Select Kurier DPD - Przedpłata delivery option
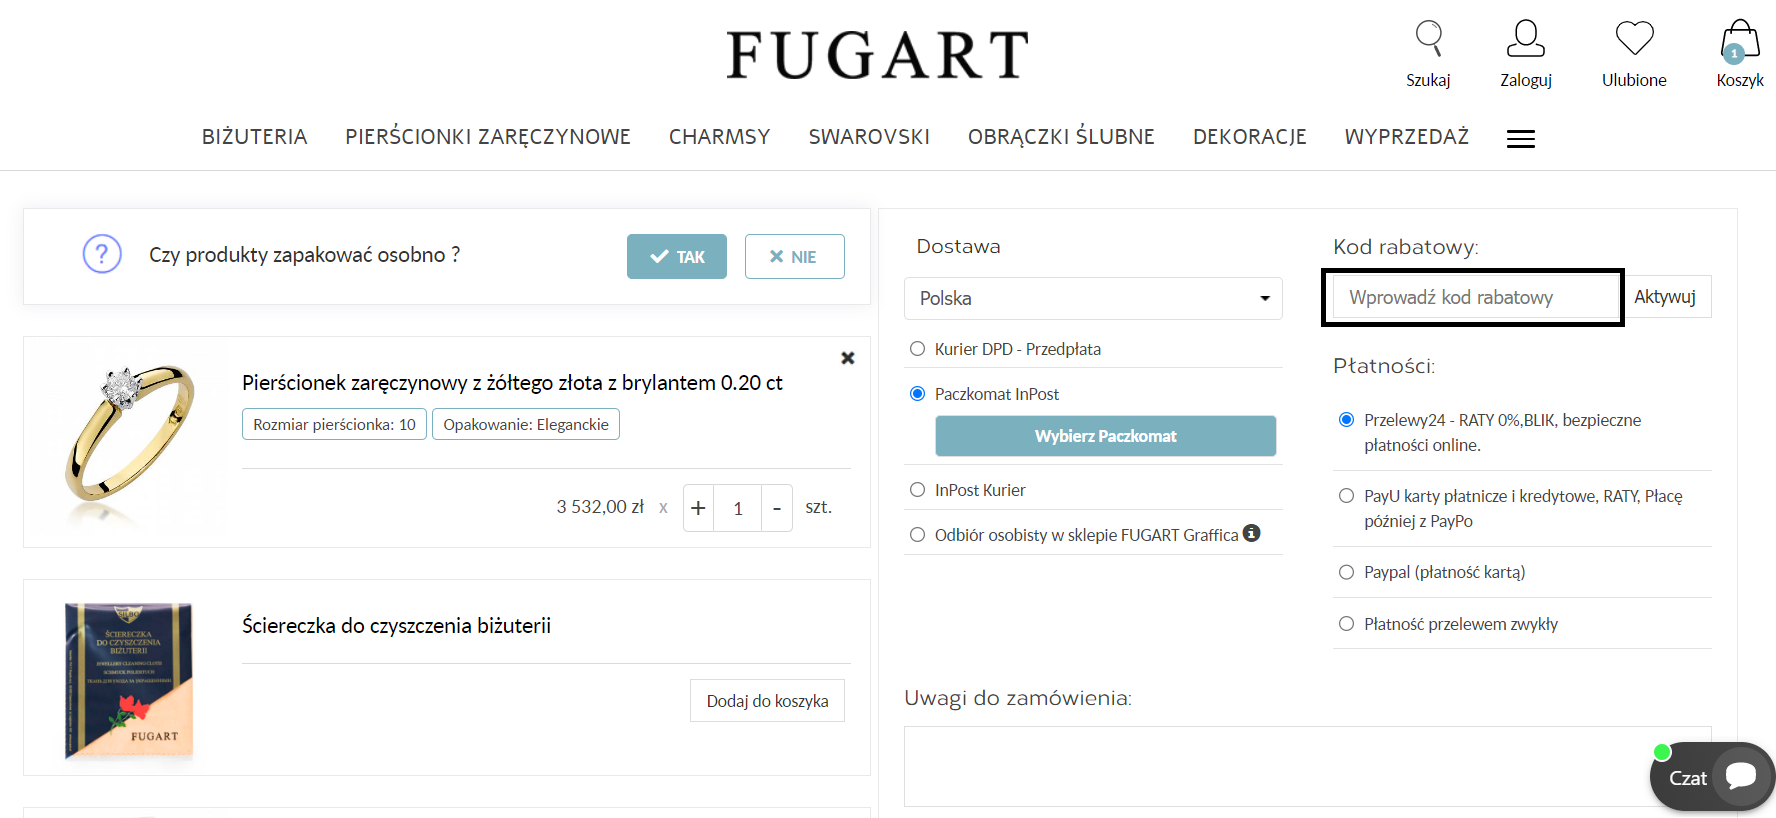This screenshot has width=1776, height=818. (x=917, y=349)
